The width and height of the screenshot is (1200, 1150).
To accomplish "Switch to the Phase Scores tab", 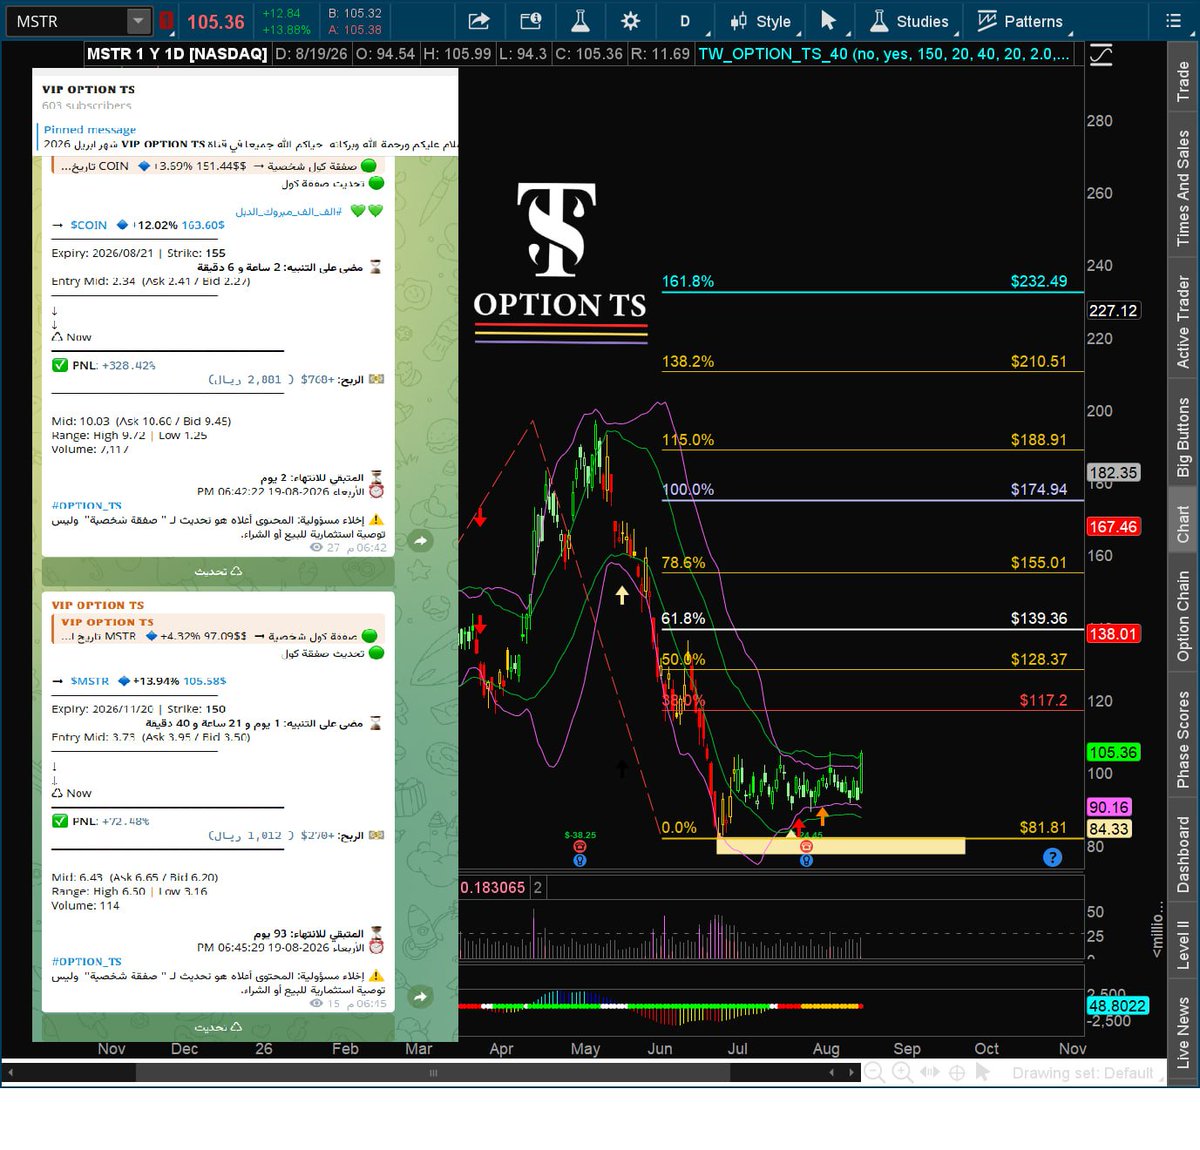I will 1183,739.
